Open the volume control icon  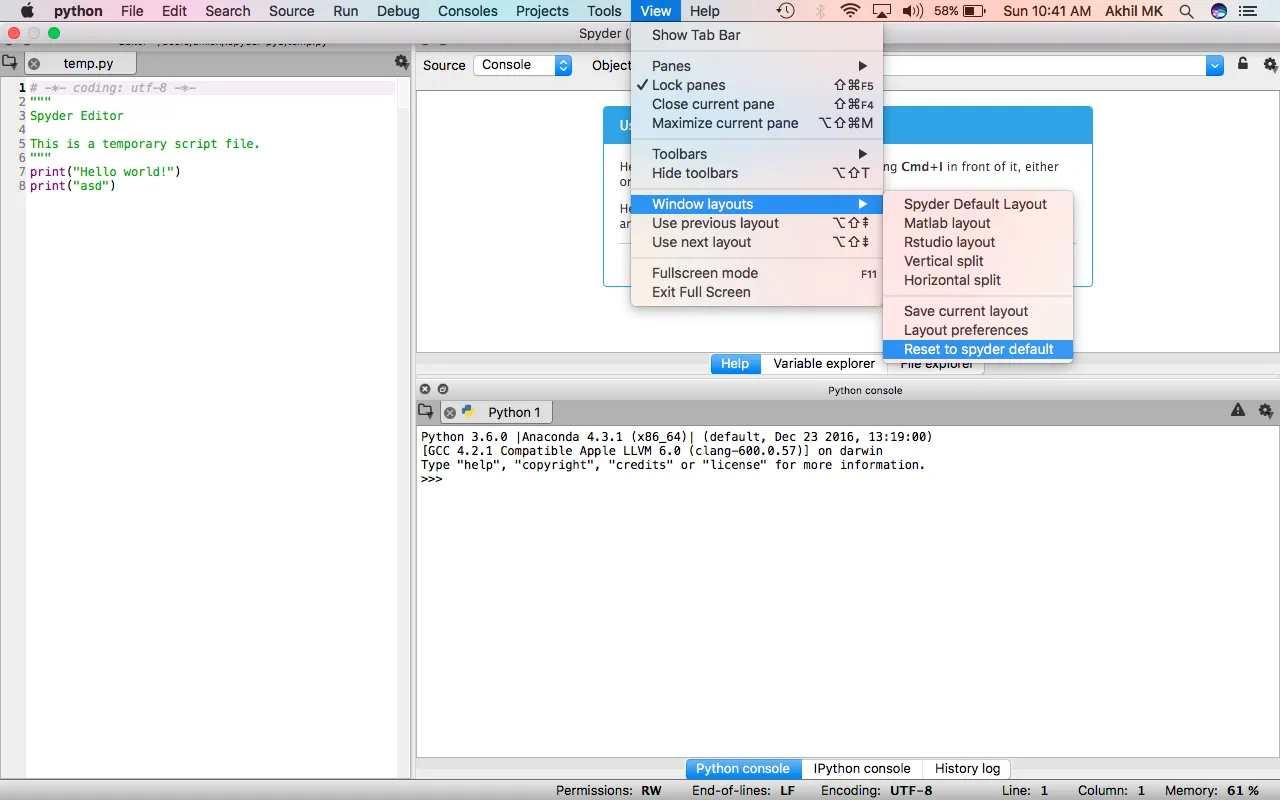click(912, 11)
